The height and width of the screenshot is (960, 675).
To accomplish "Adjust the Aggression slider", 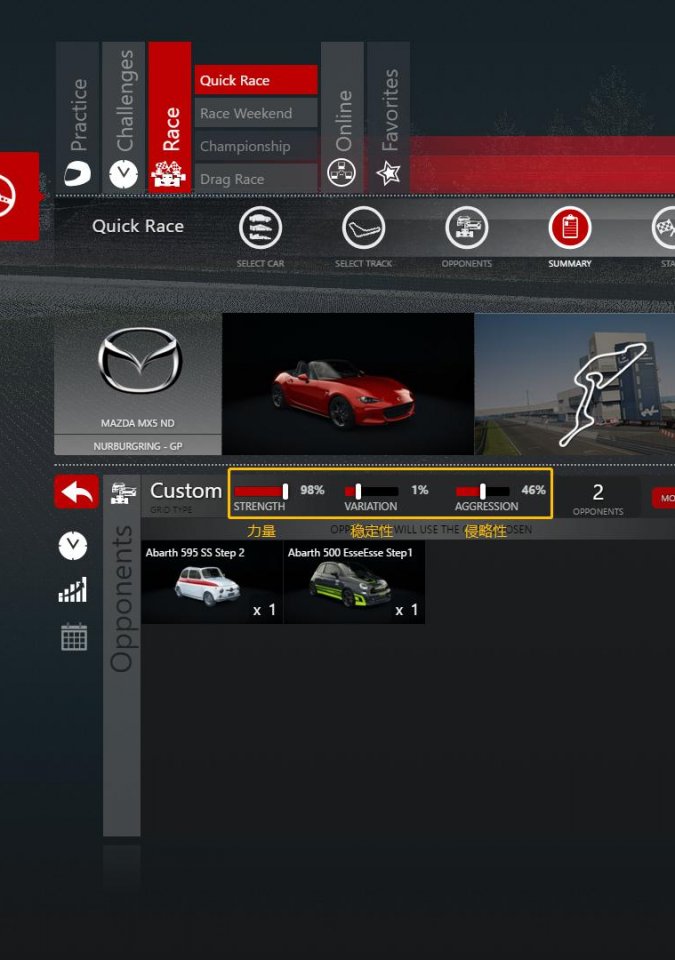I will click(x=483, y=491).
